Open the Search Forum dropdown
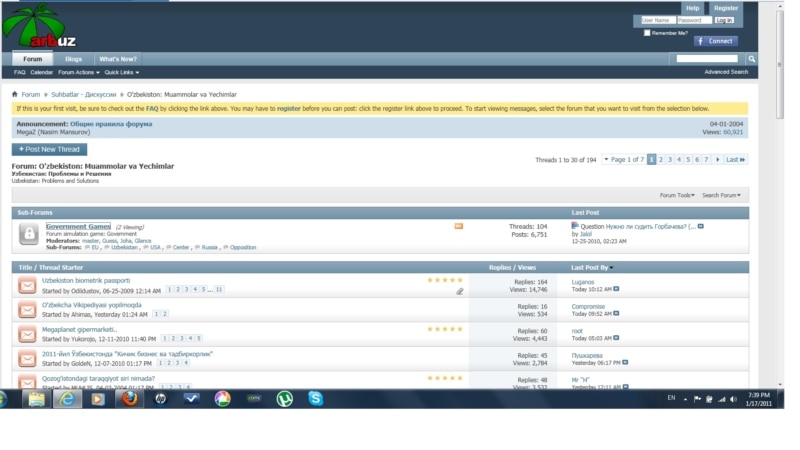This screenshot has width=800, height=450. coord(722,195)
